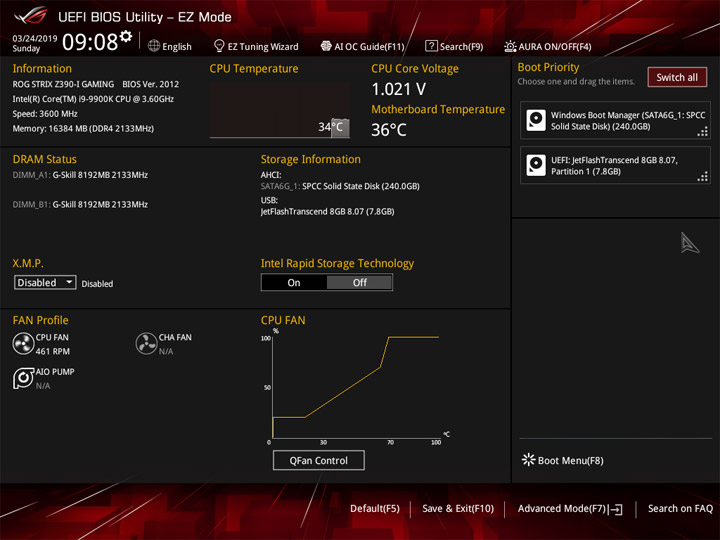The height and width of the screenshot is (540, 720).
Task: Click the Speed: 3600 MHz line
Action: coord(45,114)
